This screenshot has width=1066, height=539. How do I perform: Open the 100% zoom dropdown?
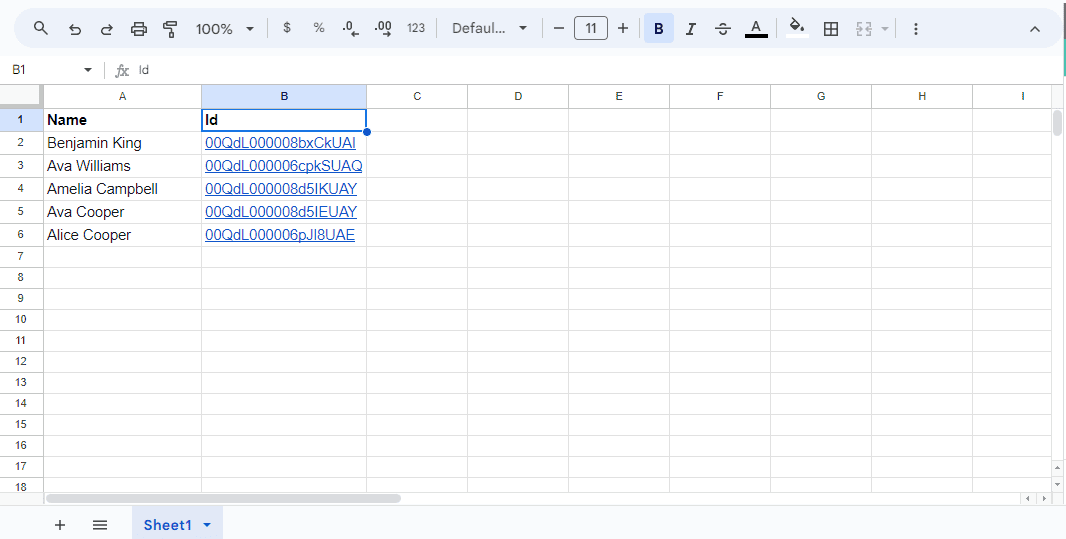coord(224,29)
